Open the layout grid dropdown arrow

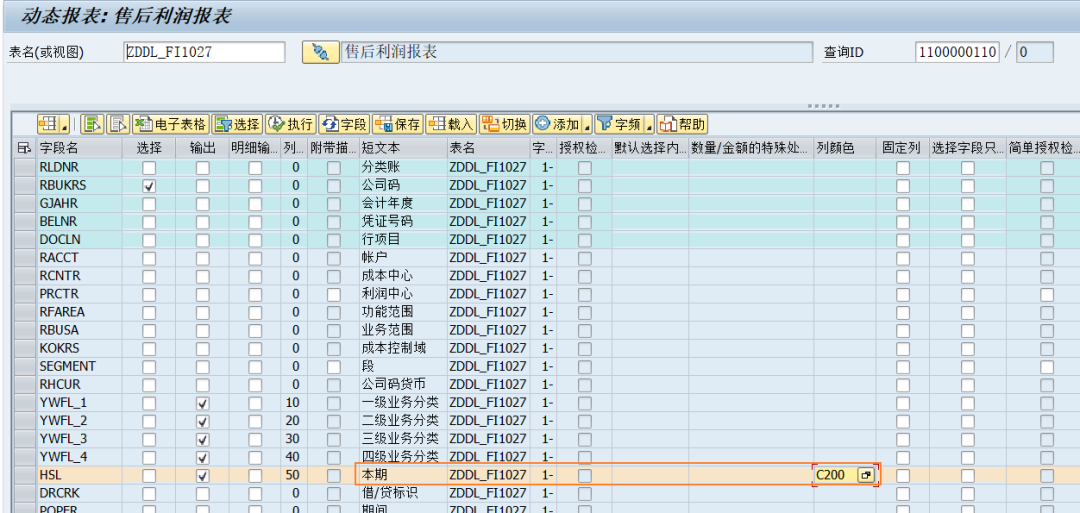[65, 124]
